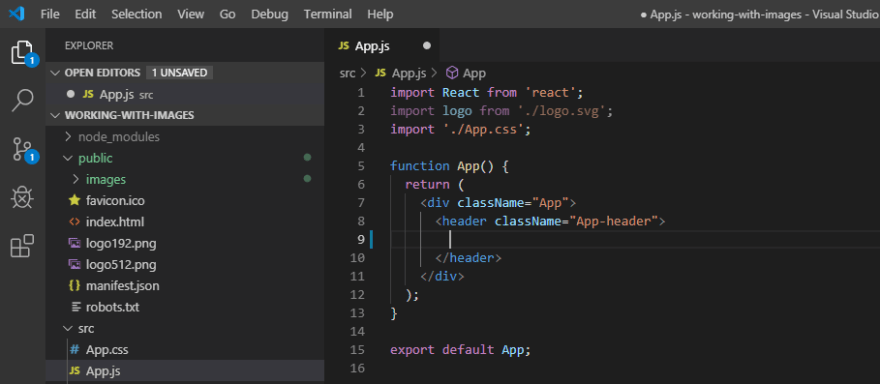Click line number 9 in the gutter

pyautogui.click(x=361, y=240)
